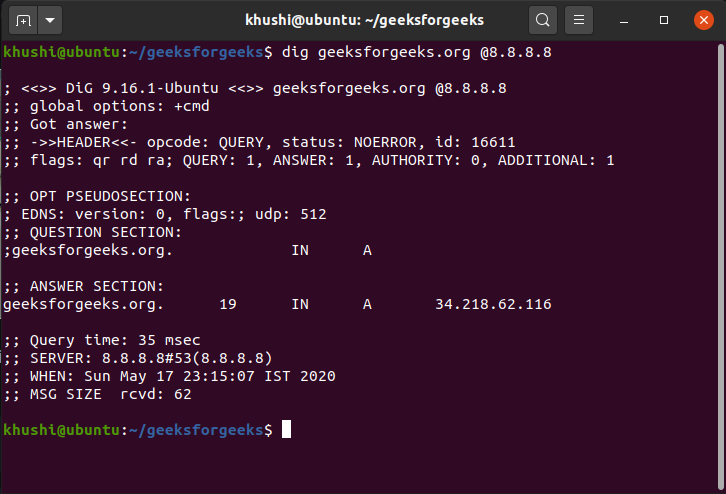Click the IP address 34.218.62.116
Viewport: 726px width, 494px height.
point(493,304)
